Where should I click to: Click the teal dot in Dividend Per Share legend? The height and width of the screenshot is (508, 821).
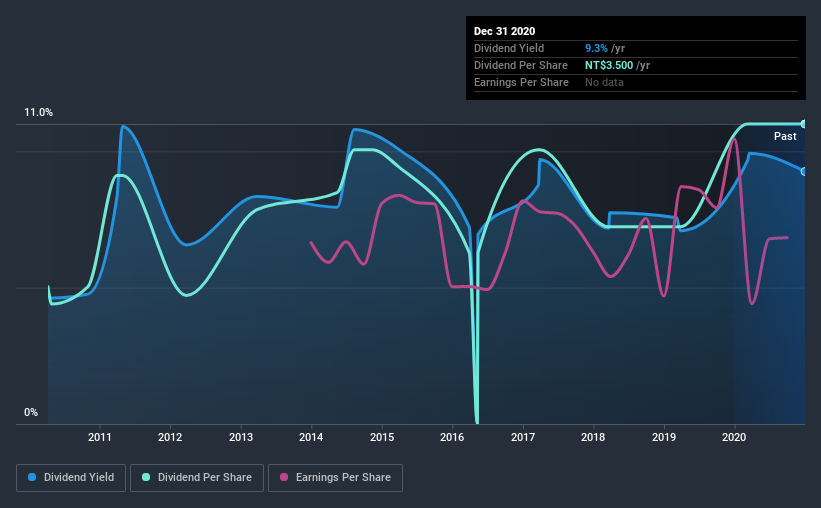click(x=146, y=477)
